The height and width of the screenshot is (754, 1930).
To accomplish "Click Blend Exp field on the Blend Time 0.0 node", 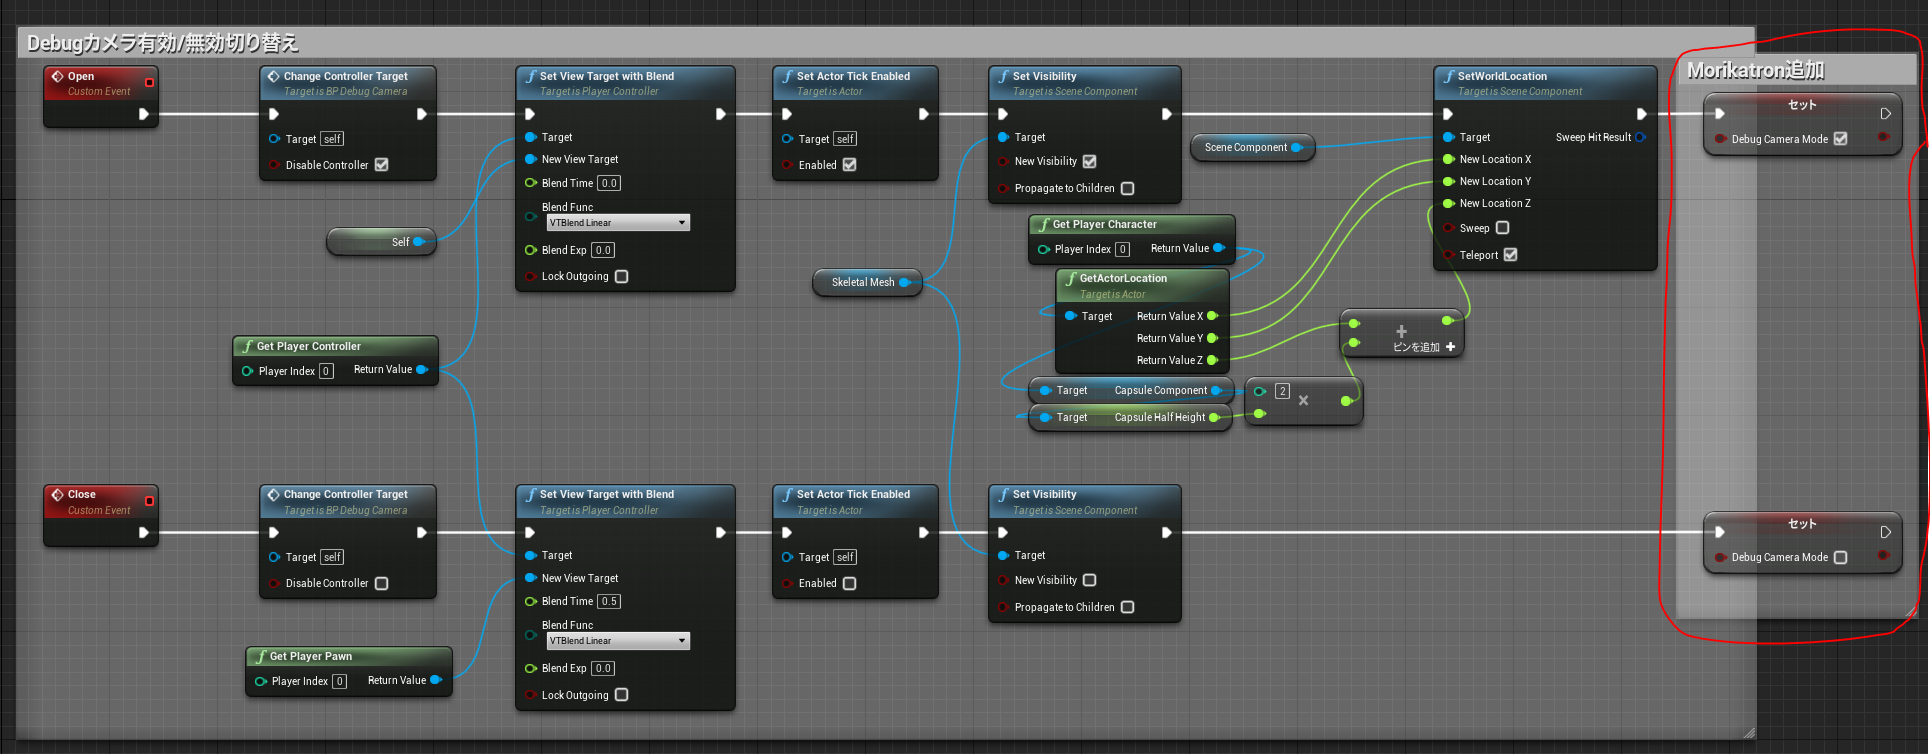I will pyautogui.click(x=603, y=250).
